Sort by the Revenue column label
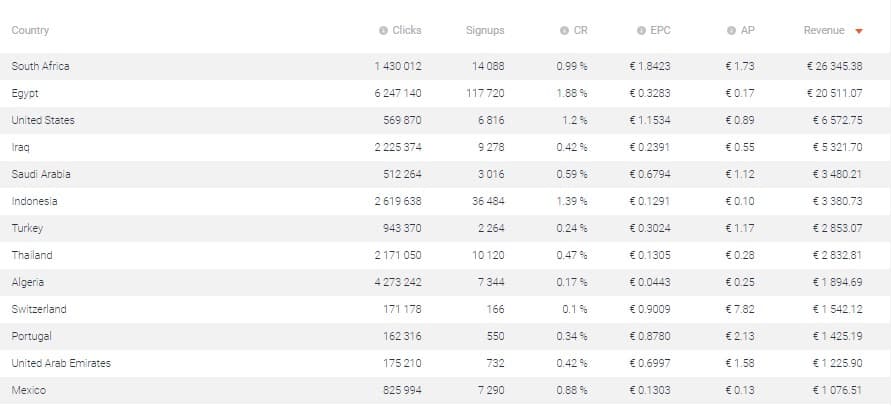This screenshot has height=406, width=891. (x=824, y=31)
